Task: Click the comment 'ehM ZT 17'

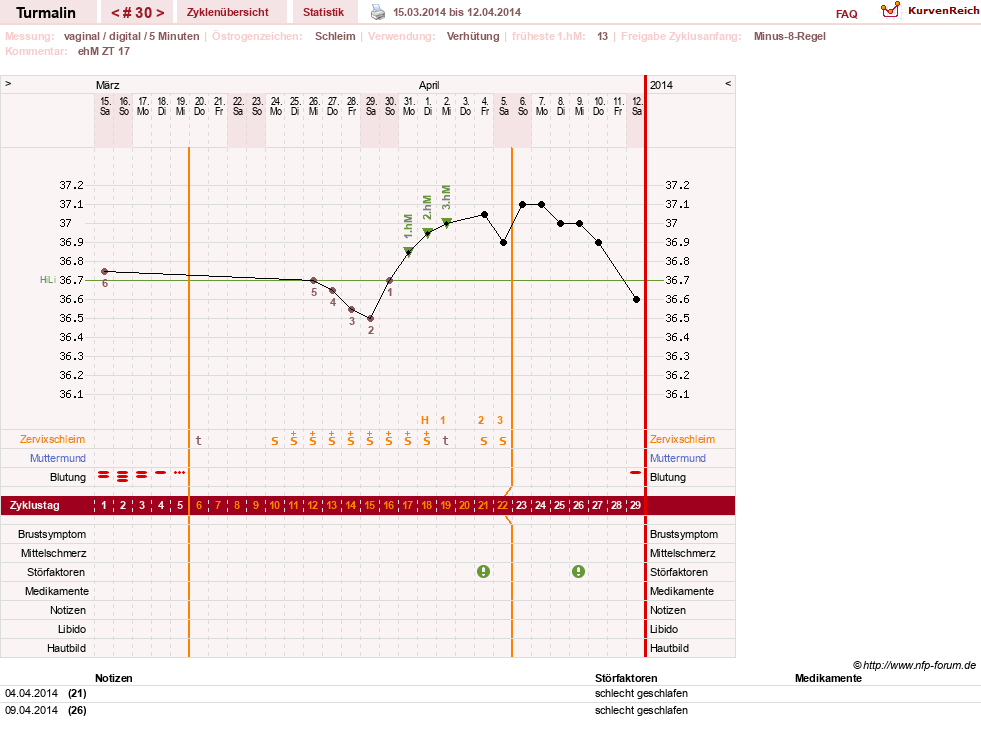Action: pos(104,51)
